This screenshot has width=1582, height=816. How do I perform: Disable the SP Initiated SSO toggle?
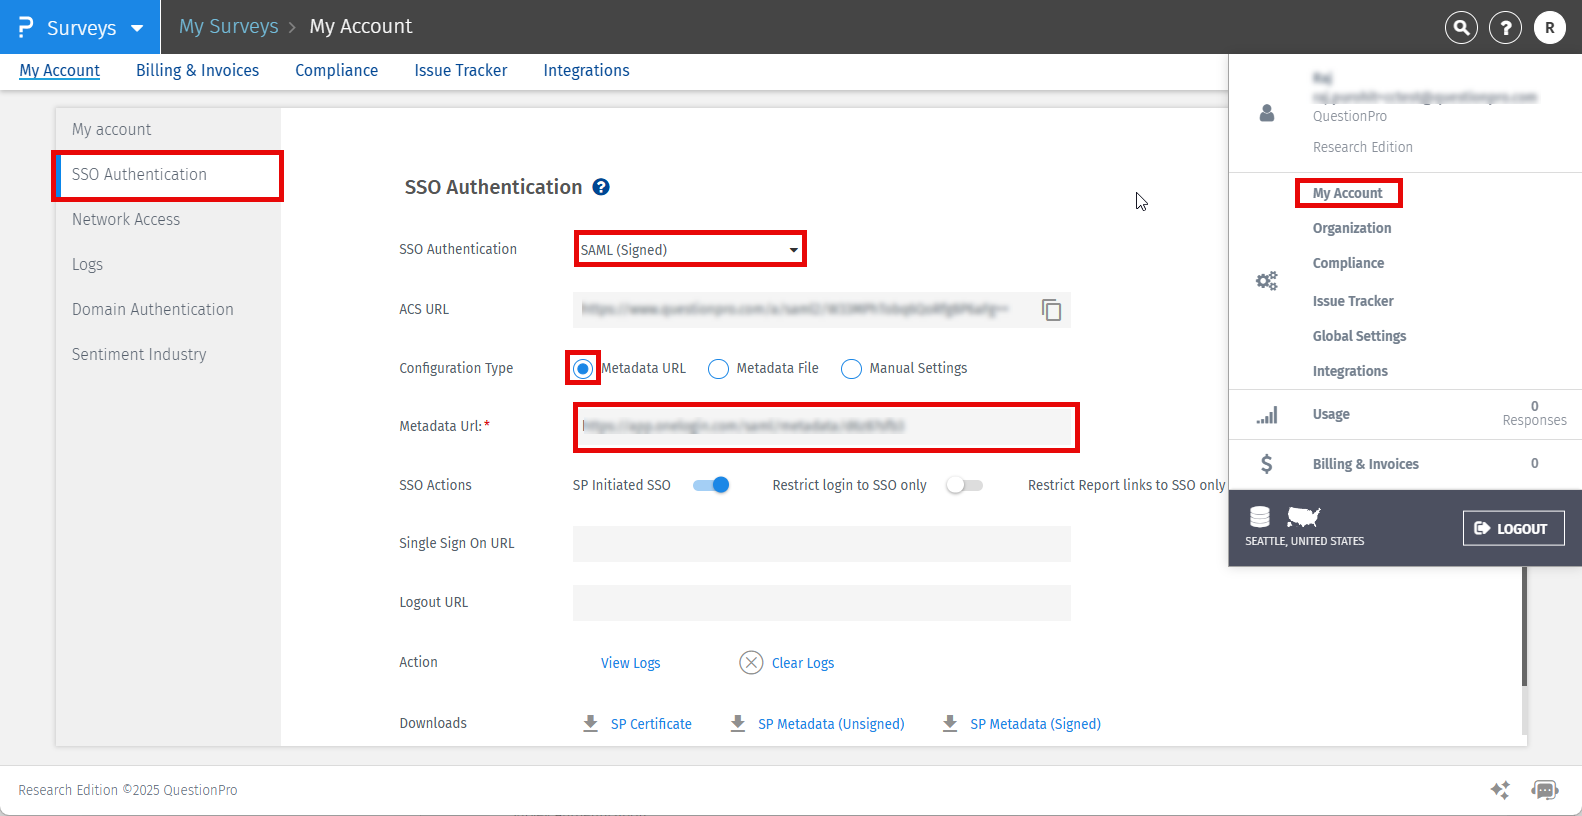(x=711, y=485)
